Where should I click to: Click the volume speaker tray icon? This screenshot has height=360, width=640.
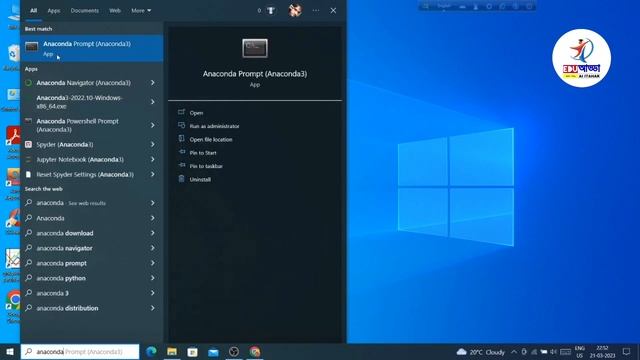pos(553,352)
